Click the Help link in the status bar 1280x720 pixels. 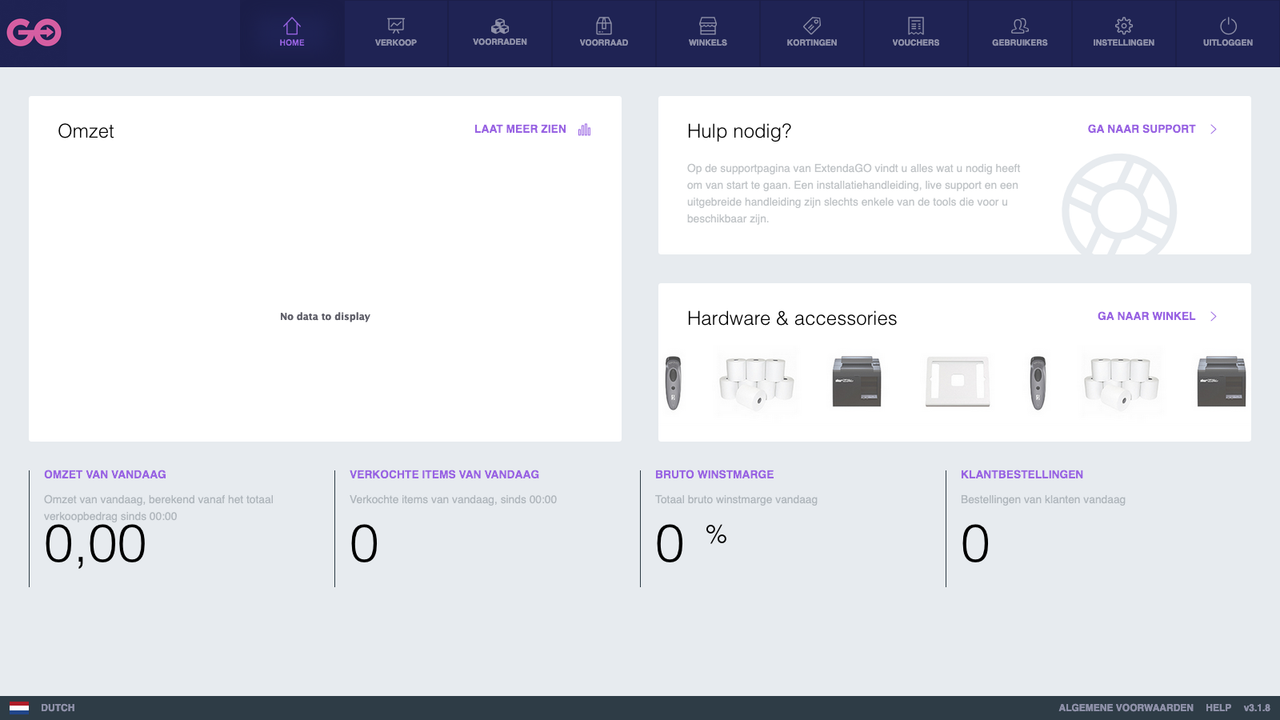coord(1218,707)
